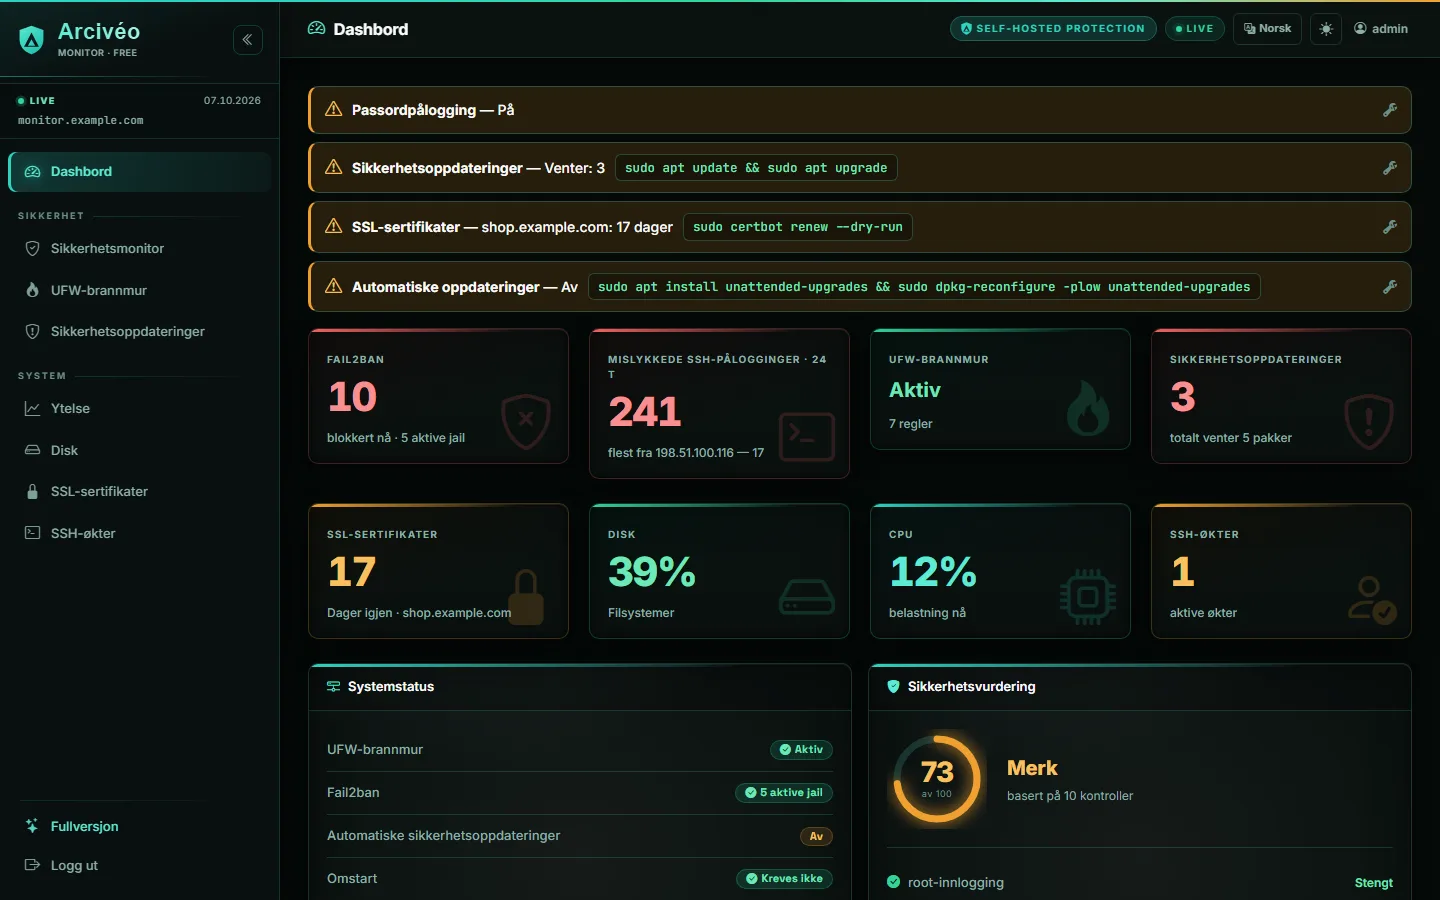1440x900 pixels.
Task: Click the wrench icon on Sikkerhetsoppdateringer alert
Action: point(1390,168)
